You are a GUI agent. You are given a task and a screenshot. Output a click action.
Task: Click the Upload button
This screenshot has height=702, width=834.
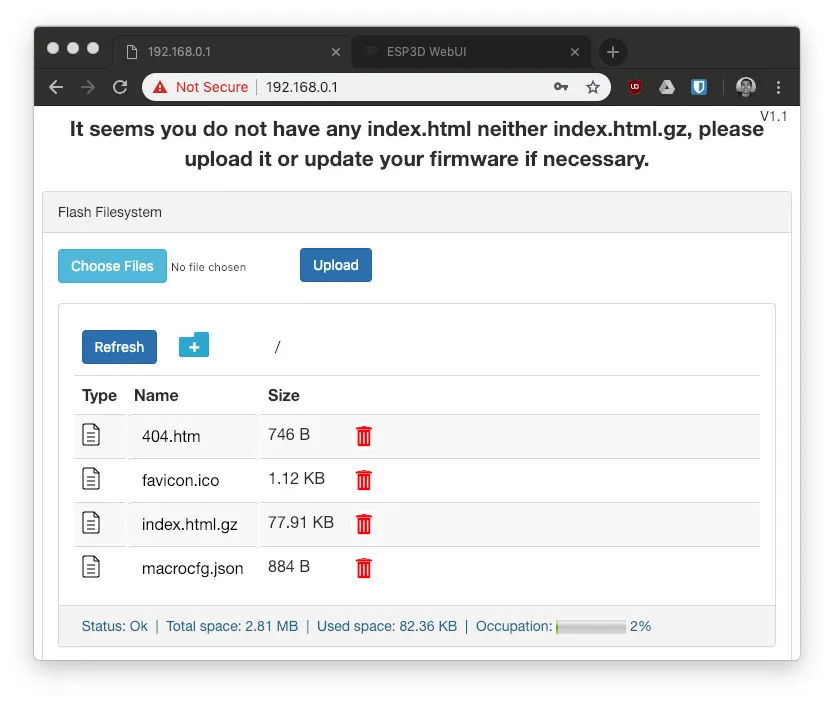click(x=336, y=265)
